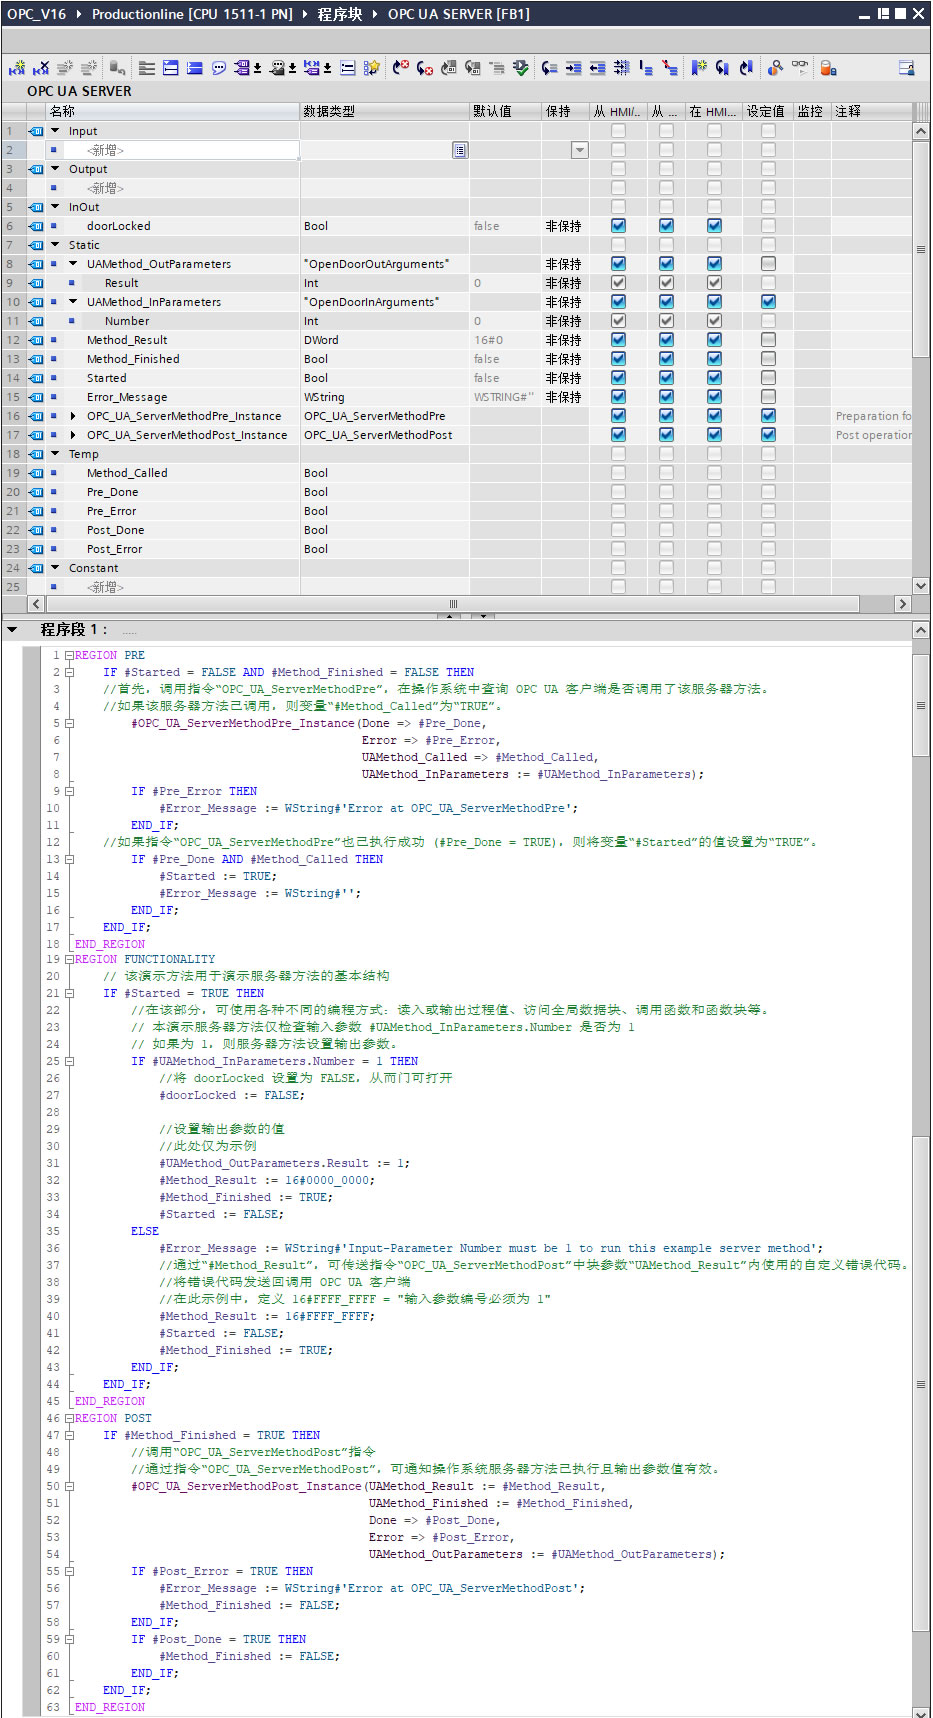This screenshot has height=1718, width=933.
Task: Toggle setpoint checkbox for OPC_UA_ServerMethodPost_Instance
Action: point(768,435)
